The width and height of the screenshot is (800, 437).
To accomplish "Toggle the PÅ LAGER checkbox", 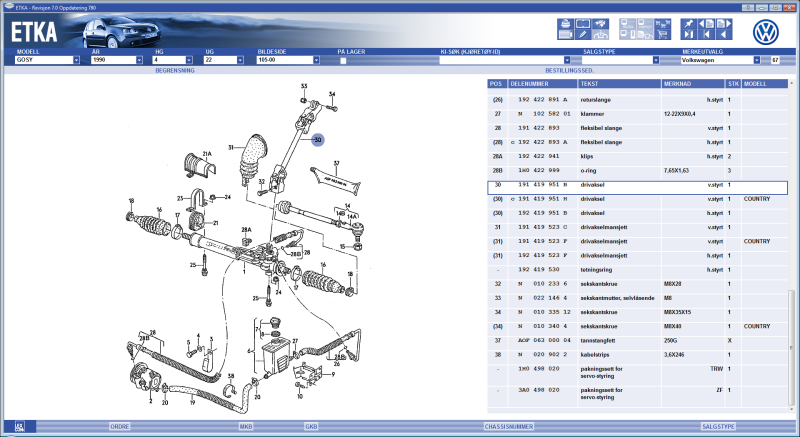I will 343,60.
